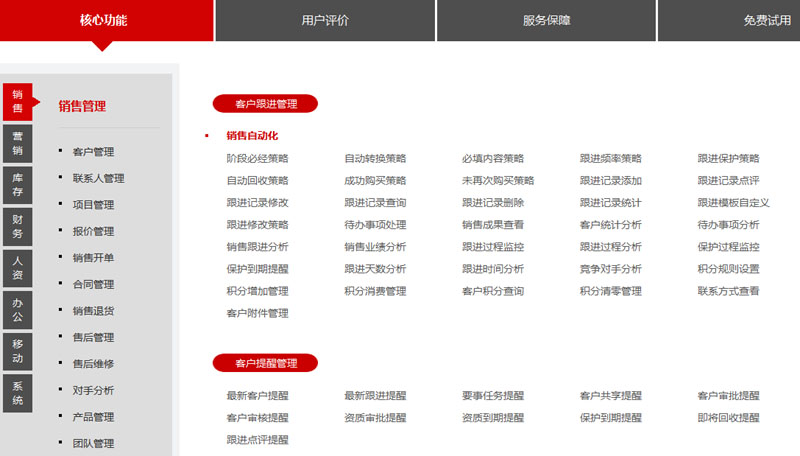
Task: Open the 办公 sidebar category
Action: coord(18,309)
